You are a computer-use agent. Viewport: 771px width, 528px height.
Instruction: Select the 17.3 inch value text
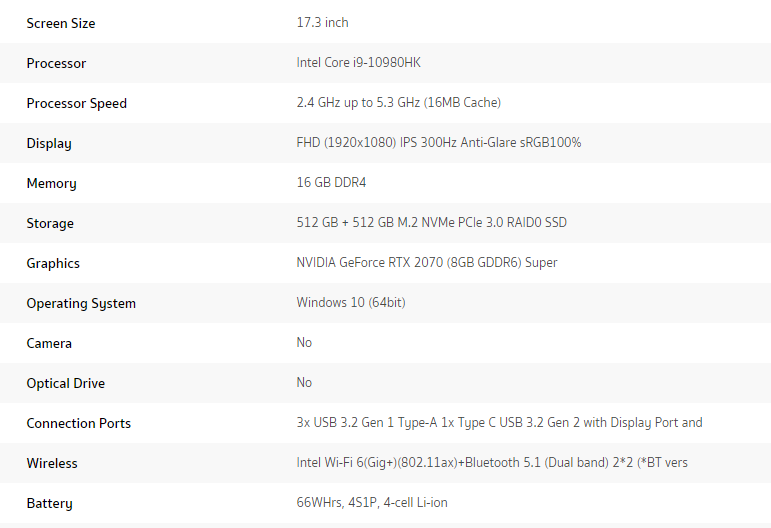[322, 23]
